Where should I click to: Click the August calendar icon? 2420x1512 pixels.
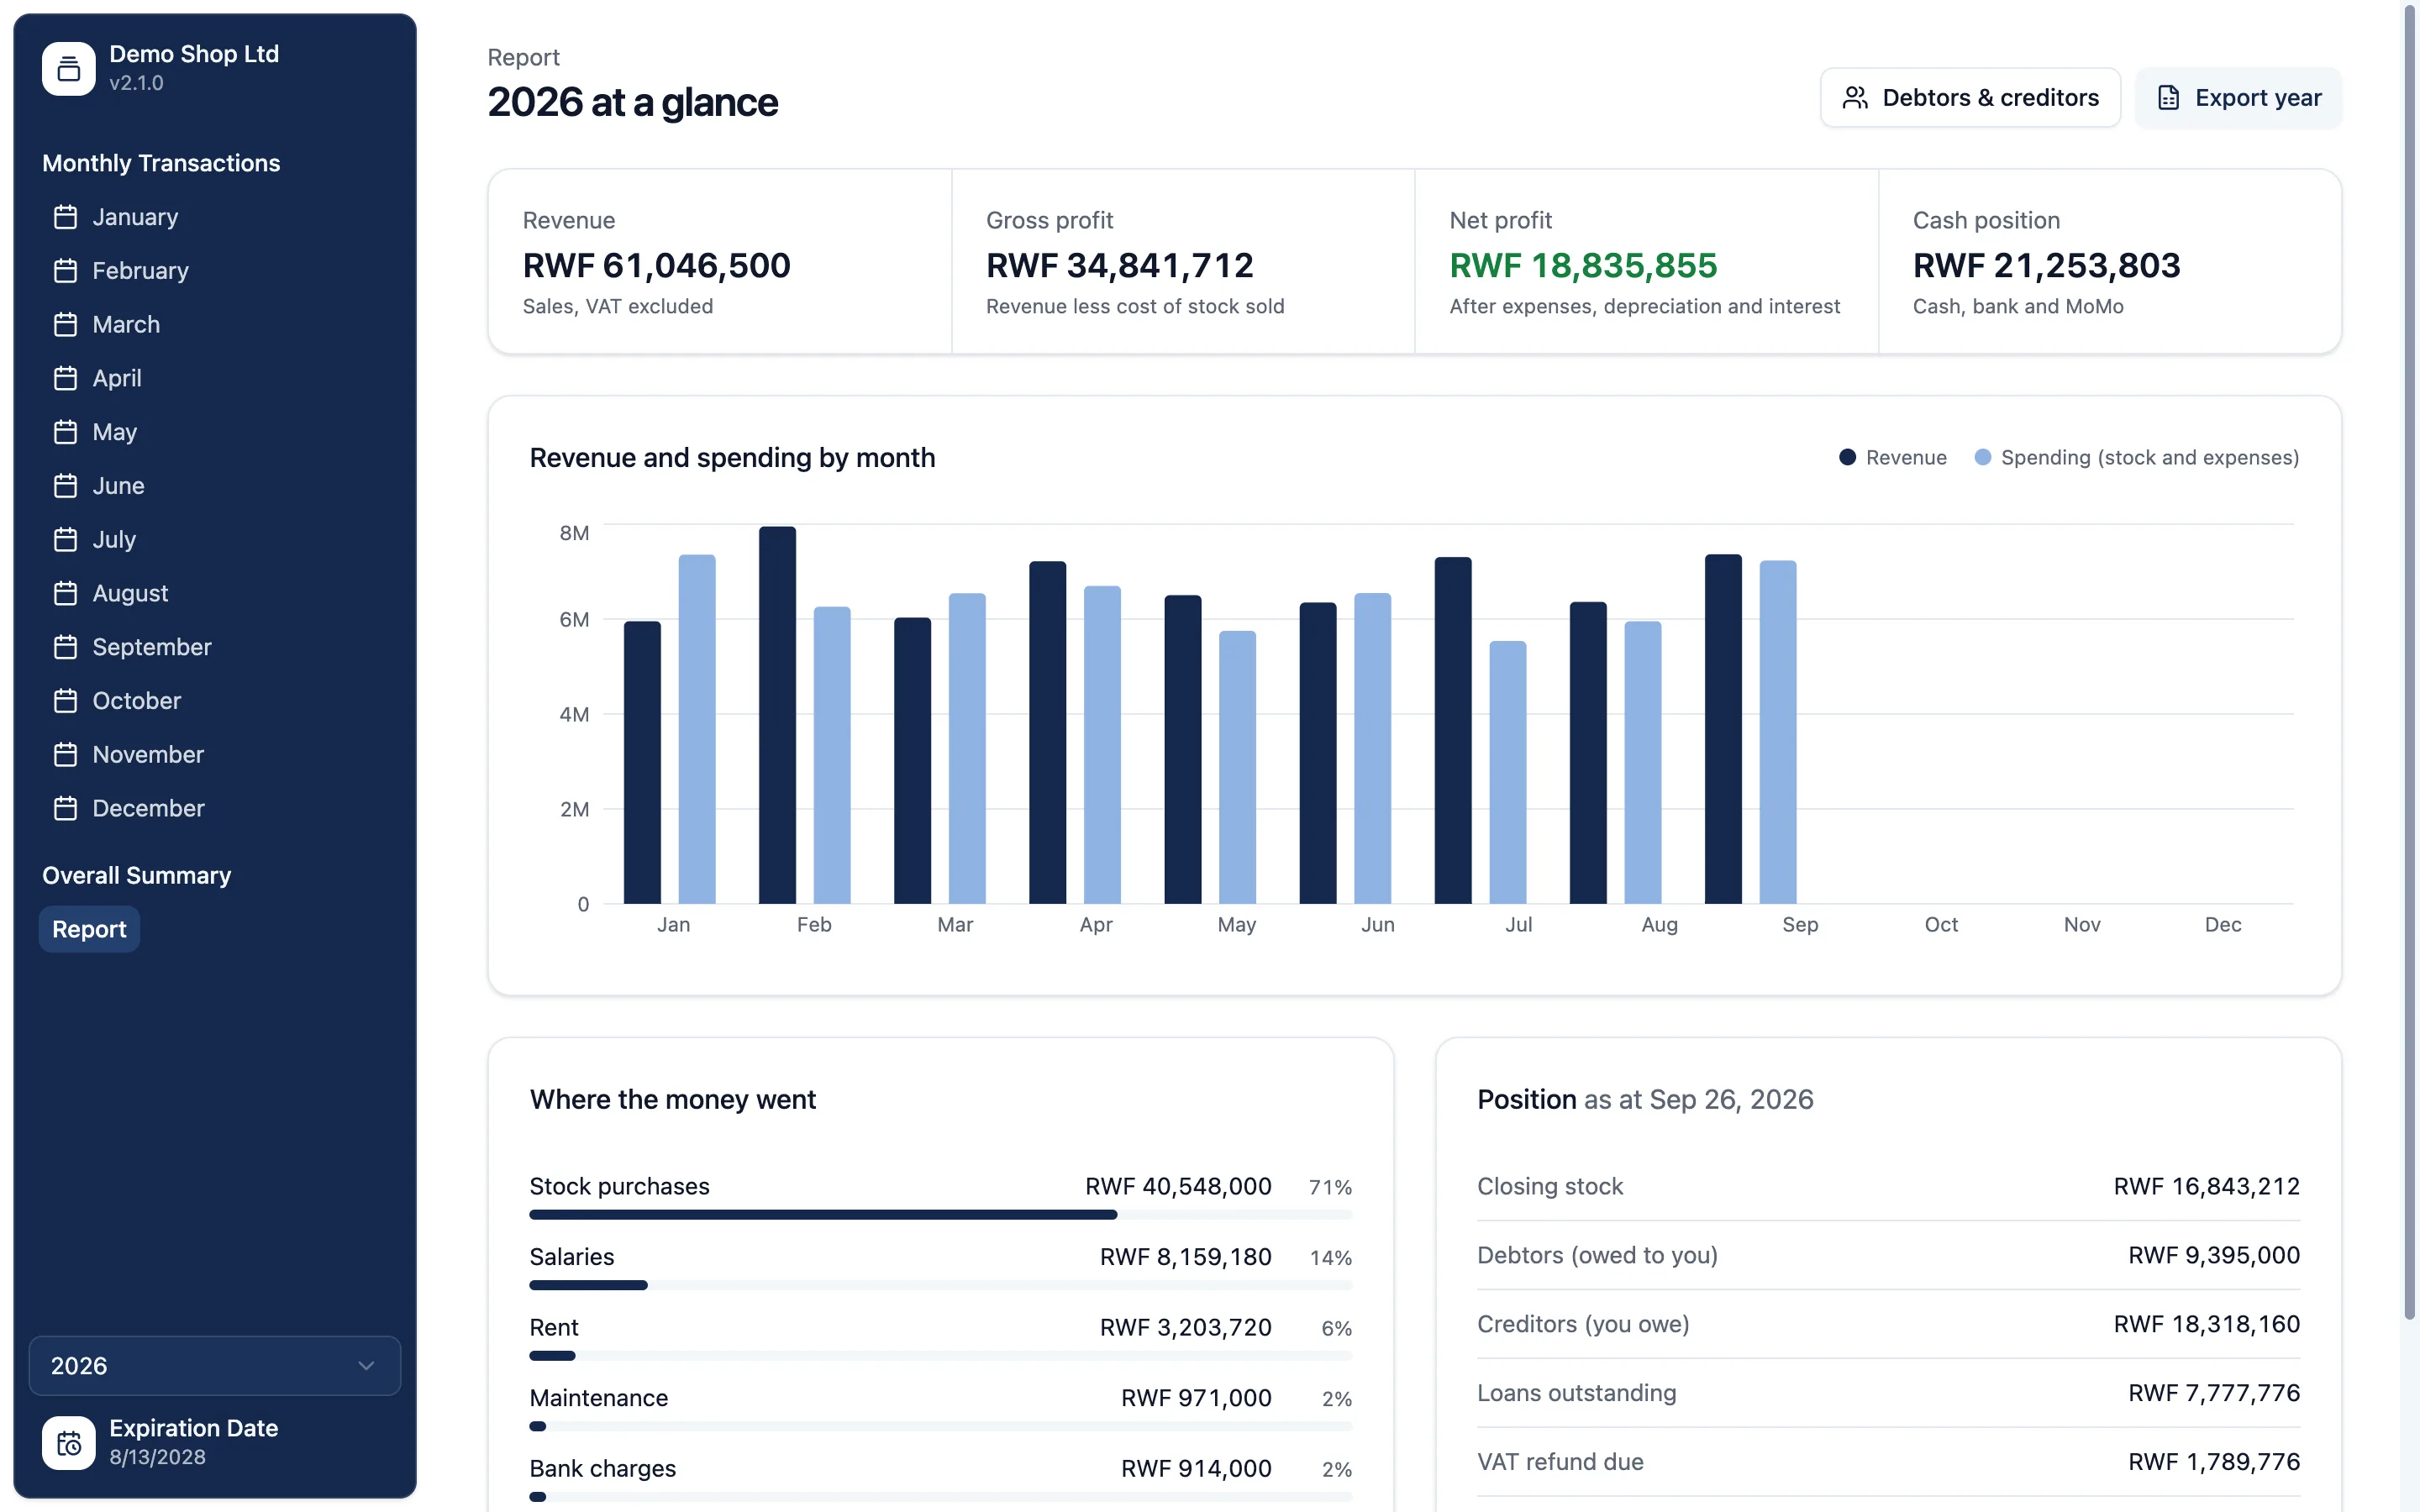pos(65,593)
